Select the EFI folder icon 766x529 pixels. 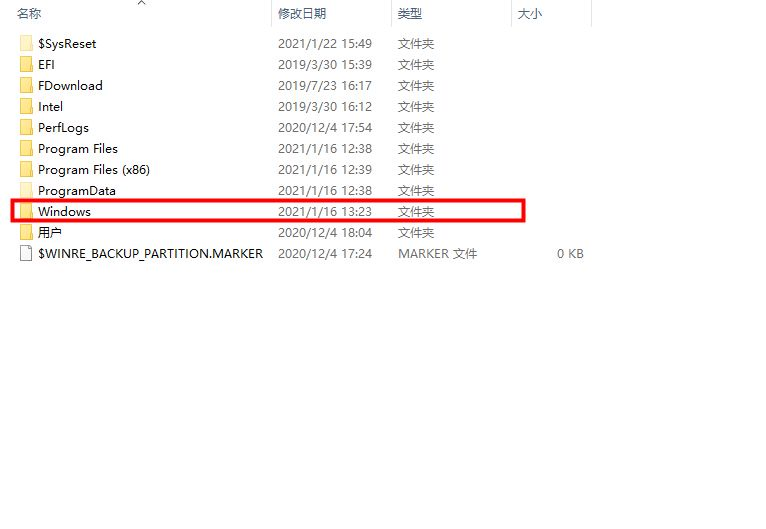pyautogui.click(x=26, y=64)
